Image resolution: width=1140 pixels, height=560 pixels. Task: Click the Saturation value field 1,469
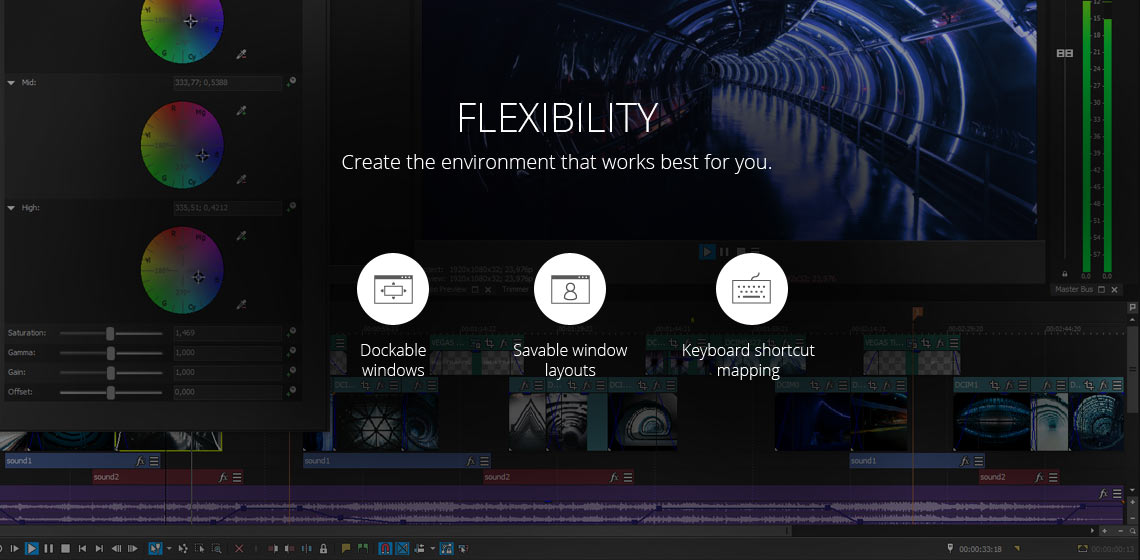(x=227, y=333)
